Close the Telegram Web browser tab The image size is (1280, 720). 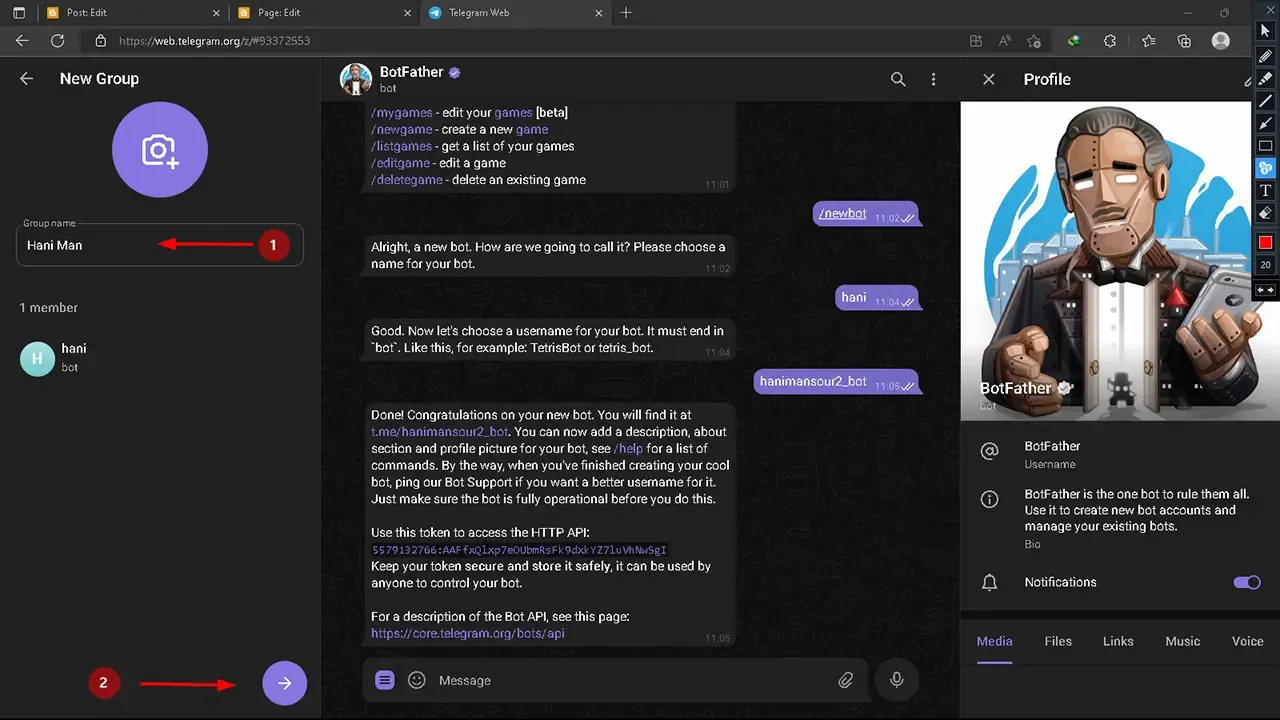coord(599,13)
